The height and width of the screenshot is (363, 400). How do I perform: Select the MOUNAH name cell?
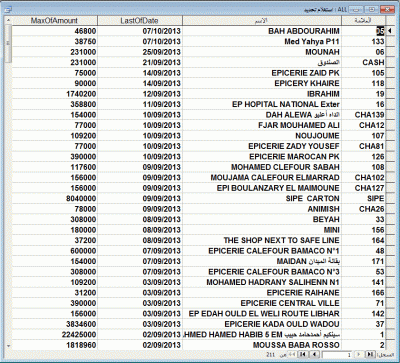pos(262,52)
